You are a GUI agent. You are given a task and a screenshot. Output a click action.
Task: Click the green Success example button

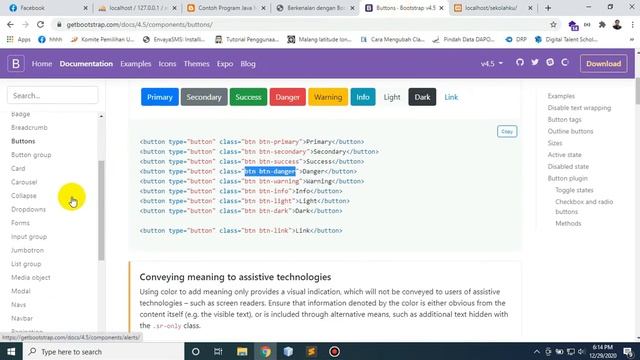(248, 97)
